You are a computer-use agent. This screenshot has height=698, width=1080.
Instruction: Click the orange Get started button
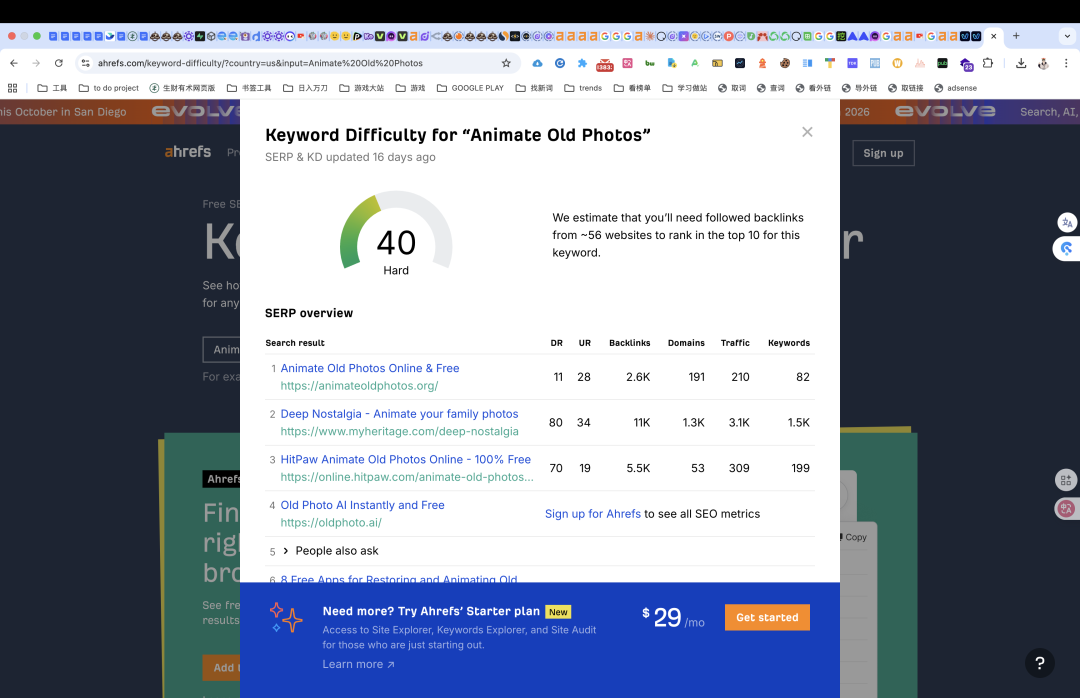click(767, 617)
